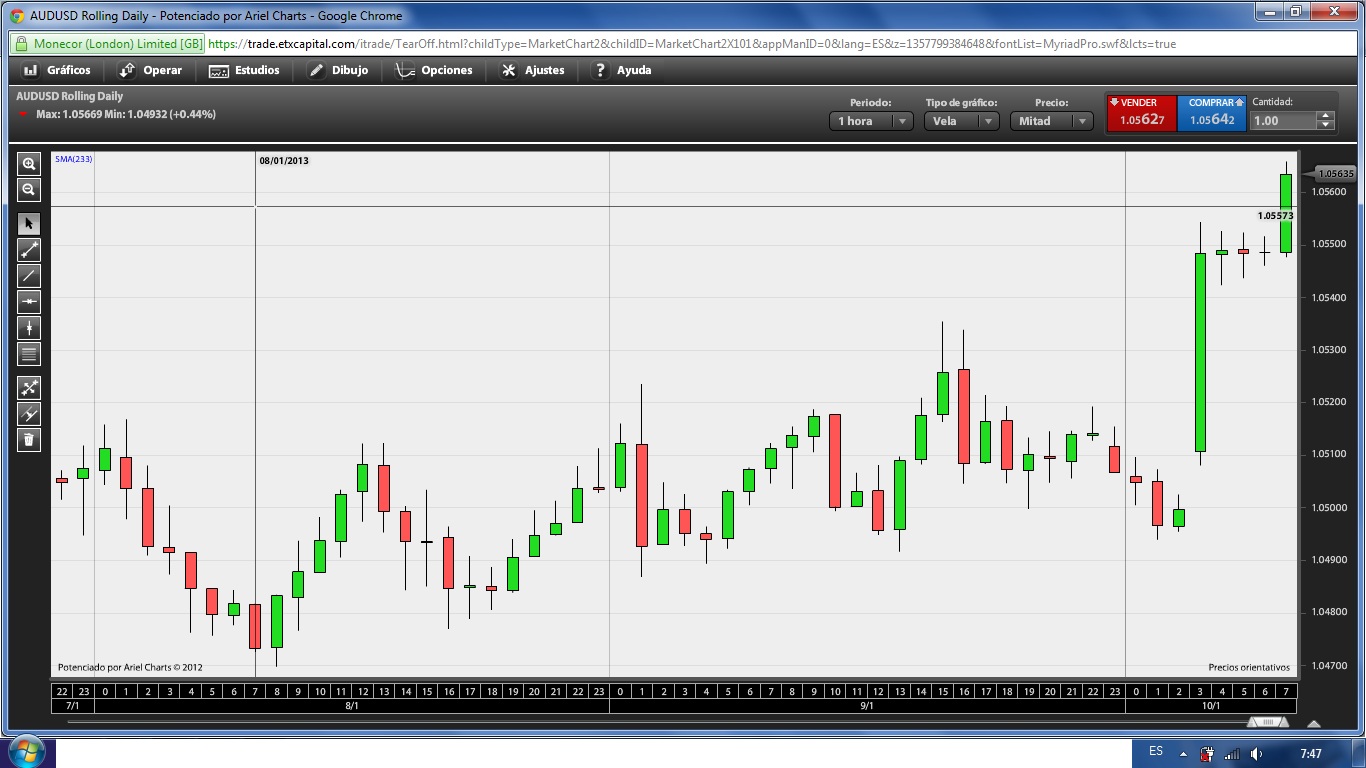Grab the time-range slider handle below chart
Screen dimensions: 1366x768
[1268, 722]
